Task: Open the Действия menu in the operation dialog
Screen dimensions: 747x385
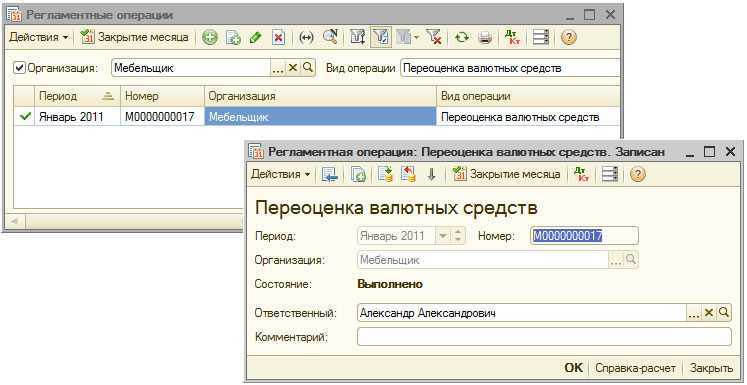Action: (280, 174)
